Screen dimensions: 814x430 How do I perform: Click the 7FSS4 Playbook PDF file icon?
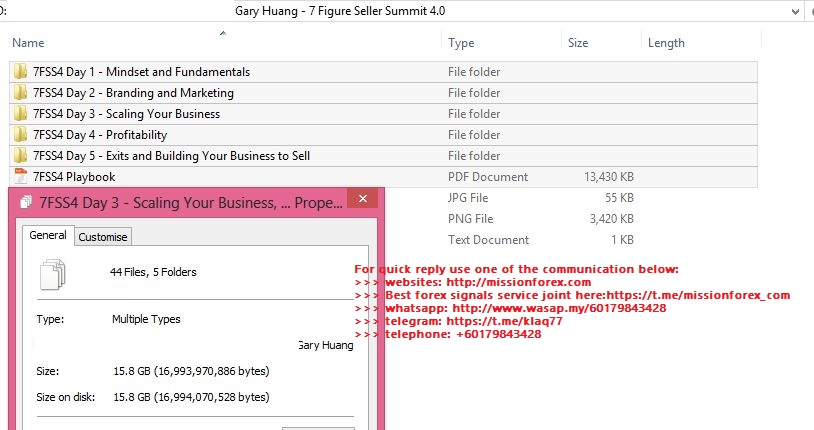coord(20,176)
